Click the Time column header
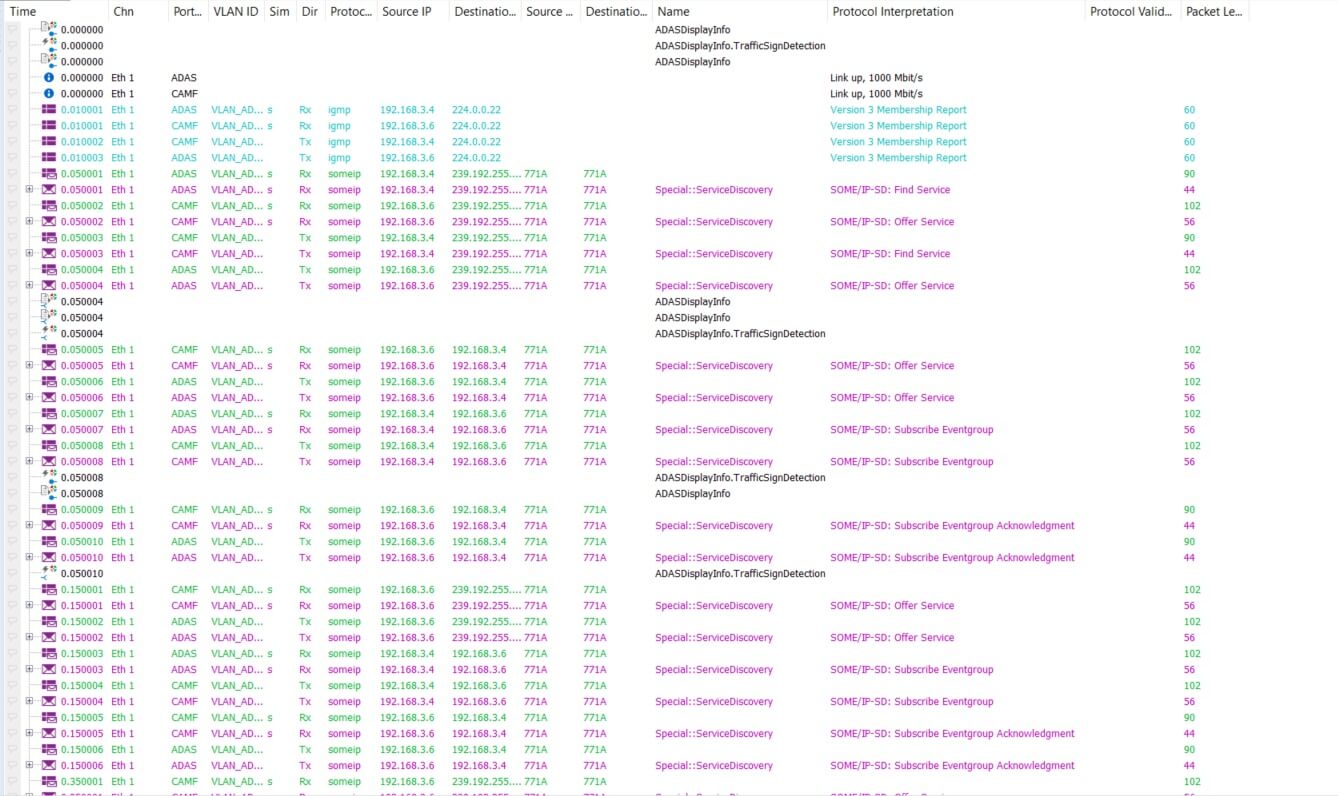 pos(23,12)
